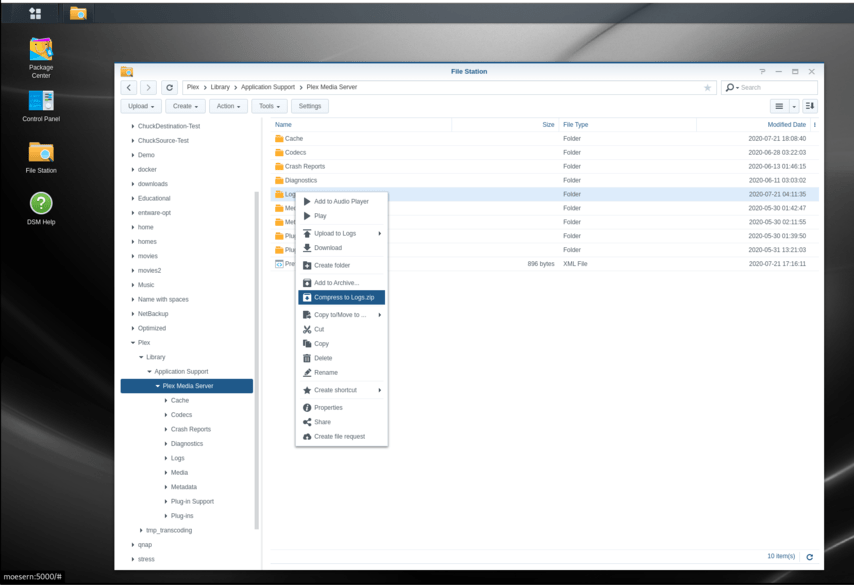Open Package Center desktop icon
Viewport: 854px width, 585px height.
[41, 58]
